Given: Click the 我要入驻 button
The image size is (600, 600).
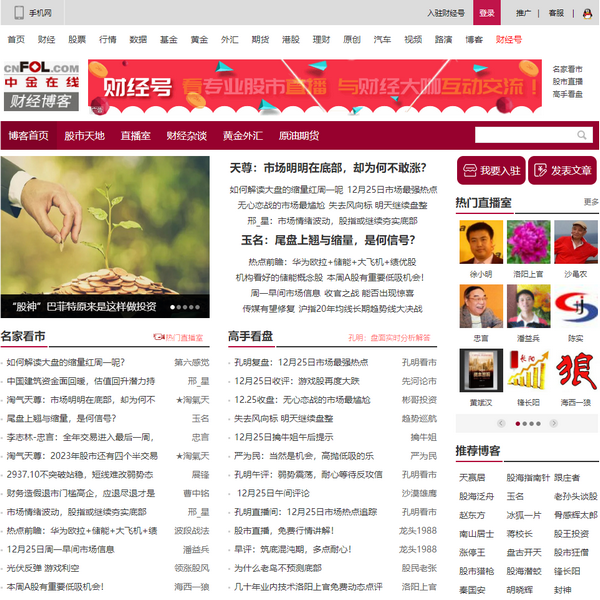Looking at the screenshot, I should (490, 171).
